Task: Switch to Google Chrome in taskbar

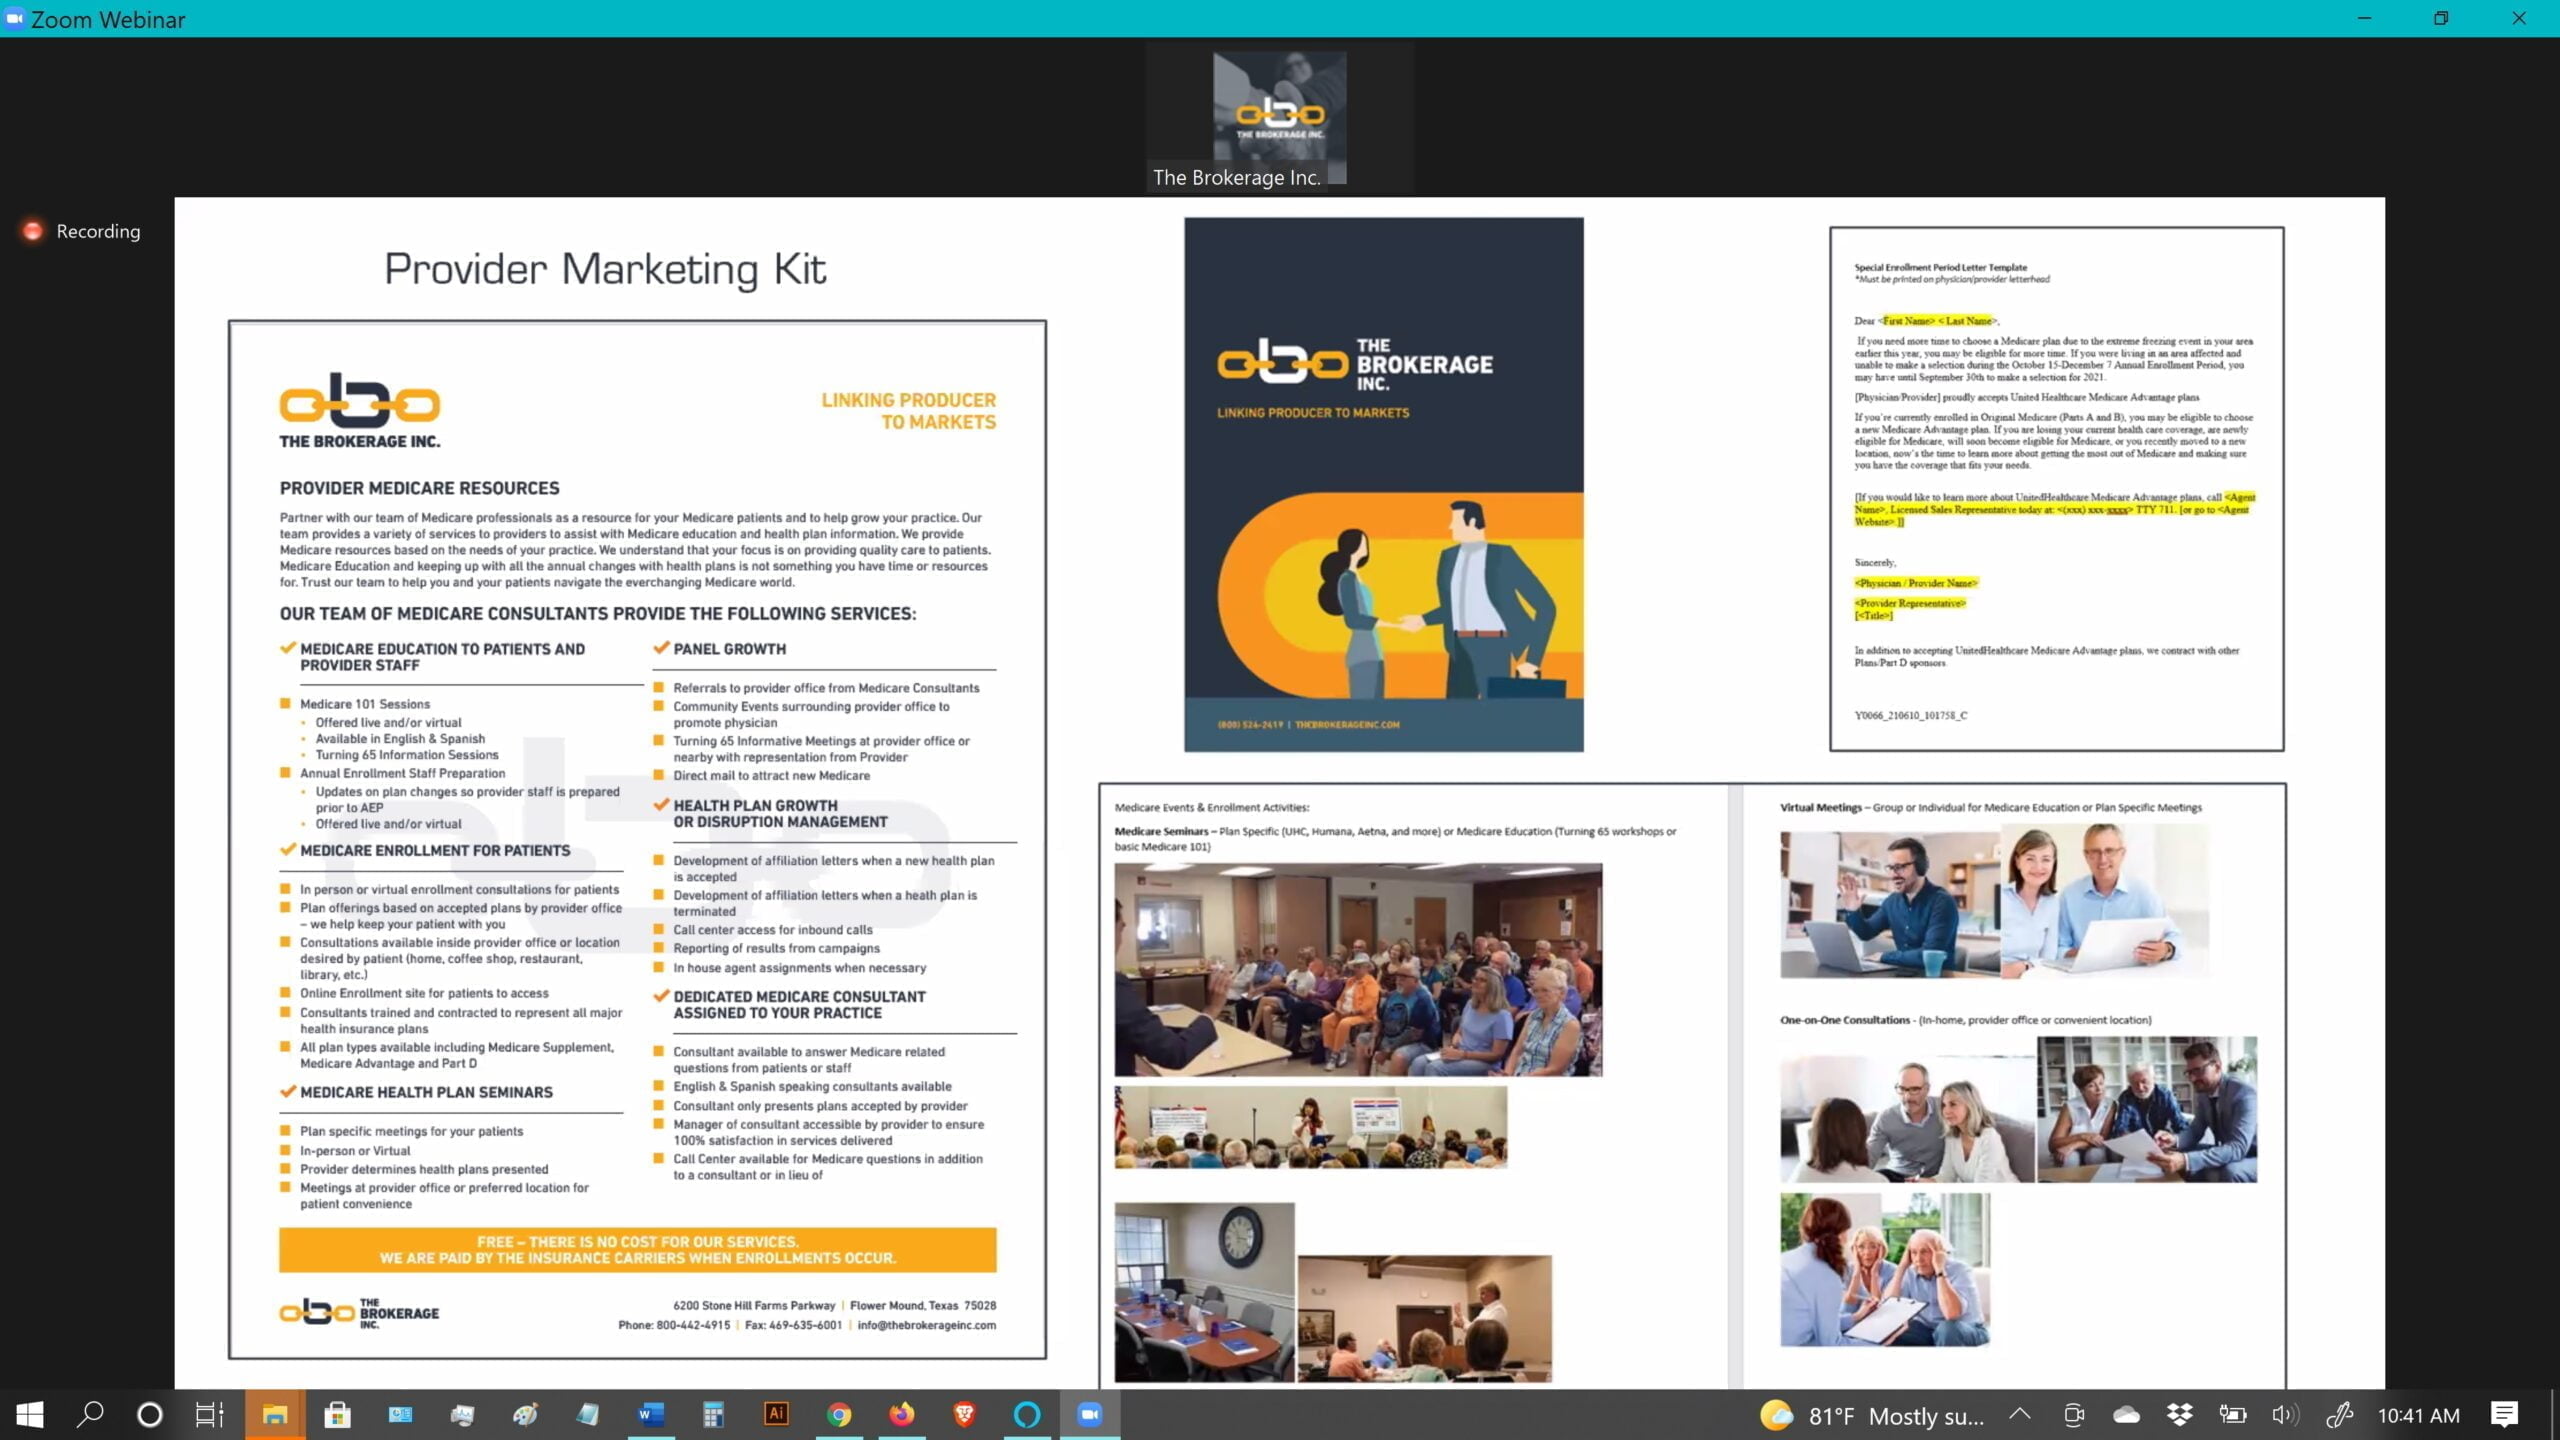Action: pos(839,1414)
